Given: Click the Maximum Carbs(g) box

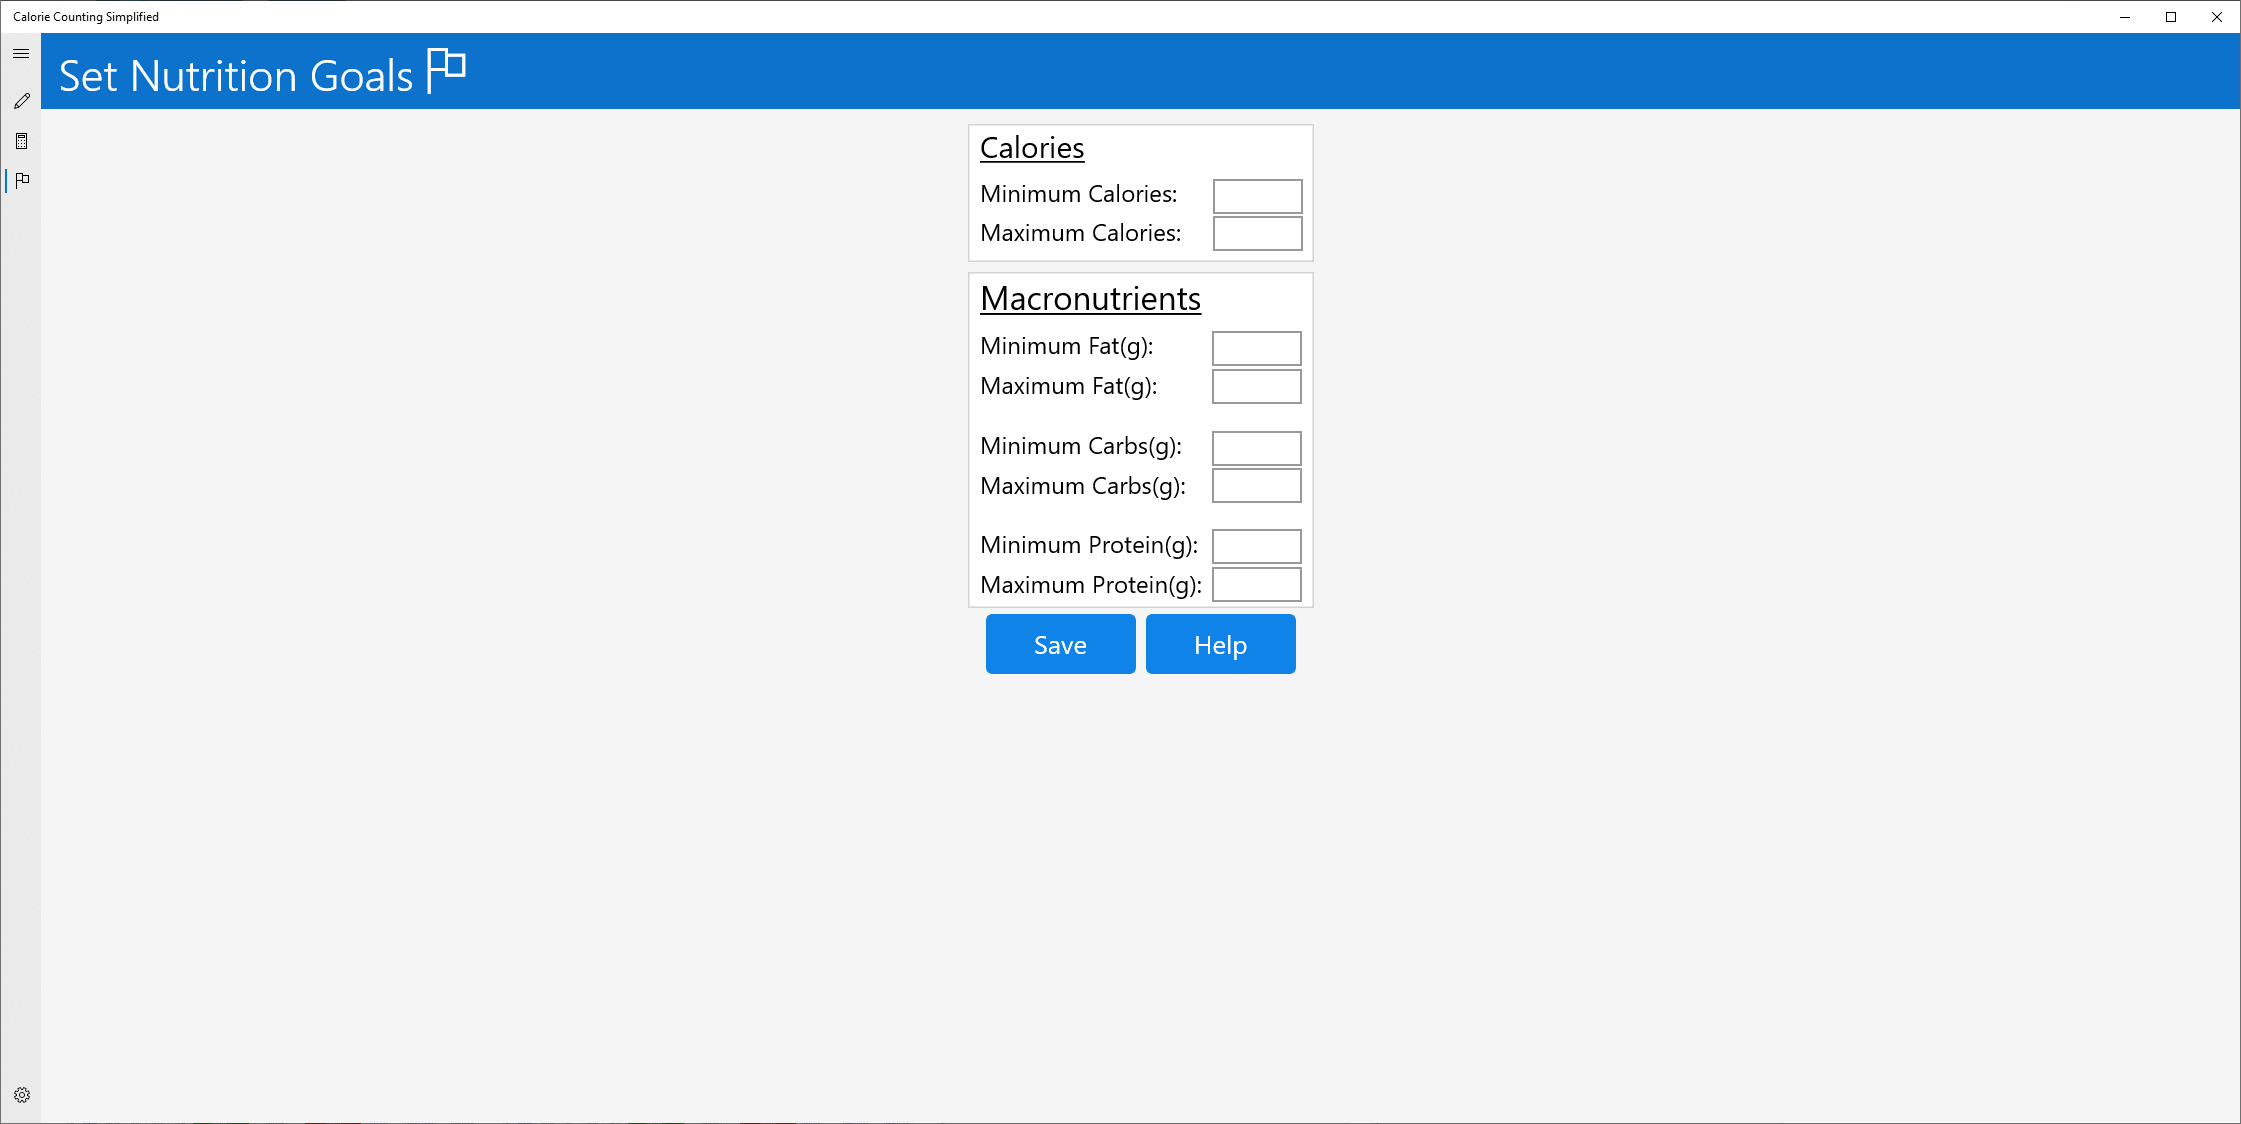Looking at the screenshot, I should [x=1256, y=486].
